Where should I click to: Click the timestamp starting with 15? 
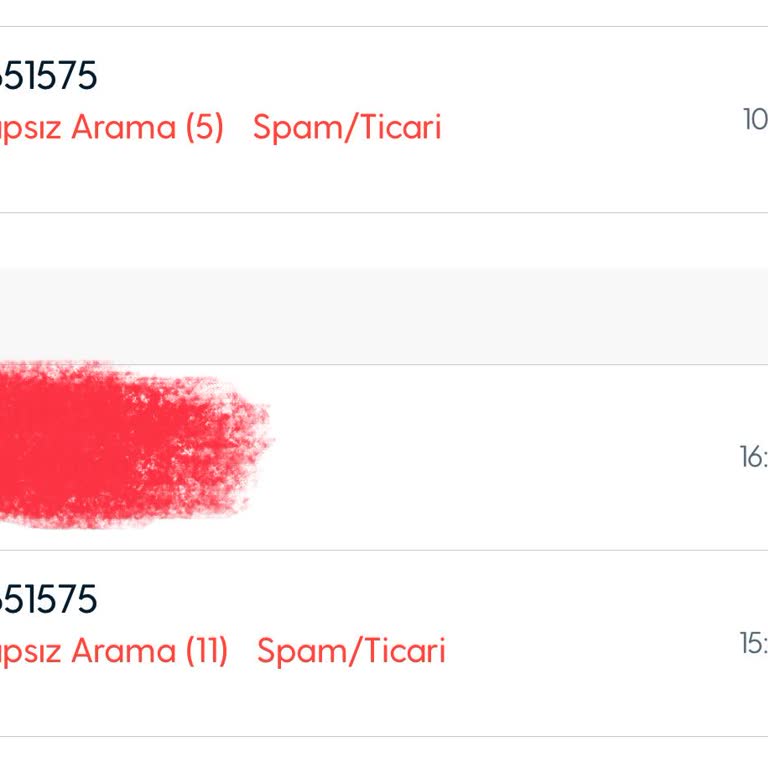coord(753,644)
